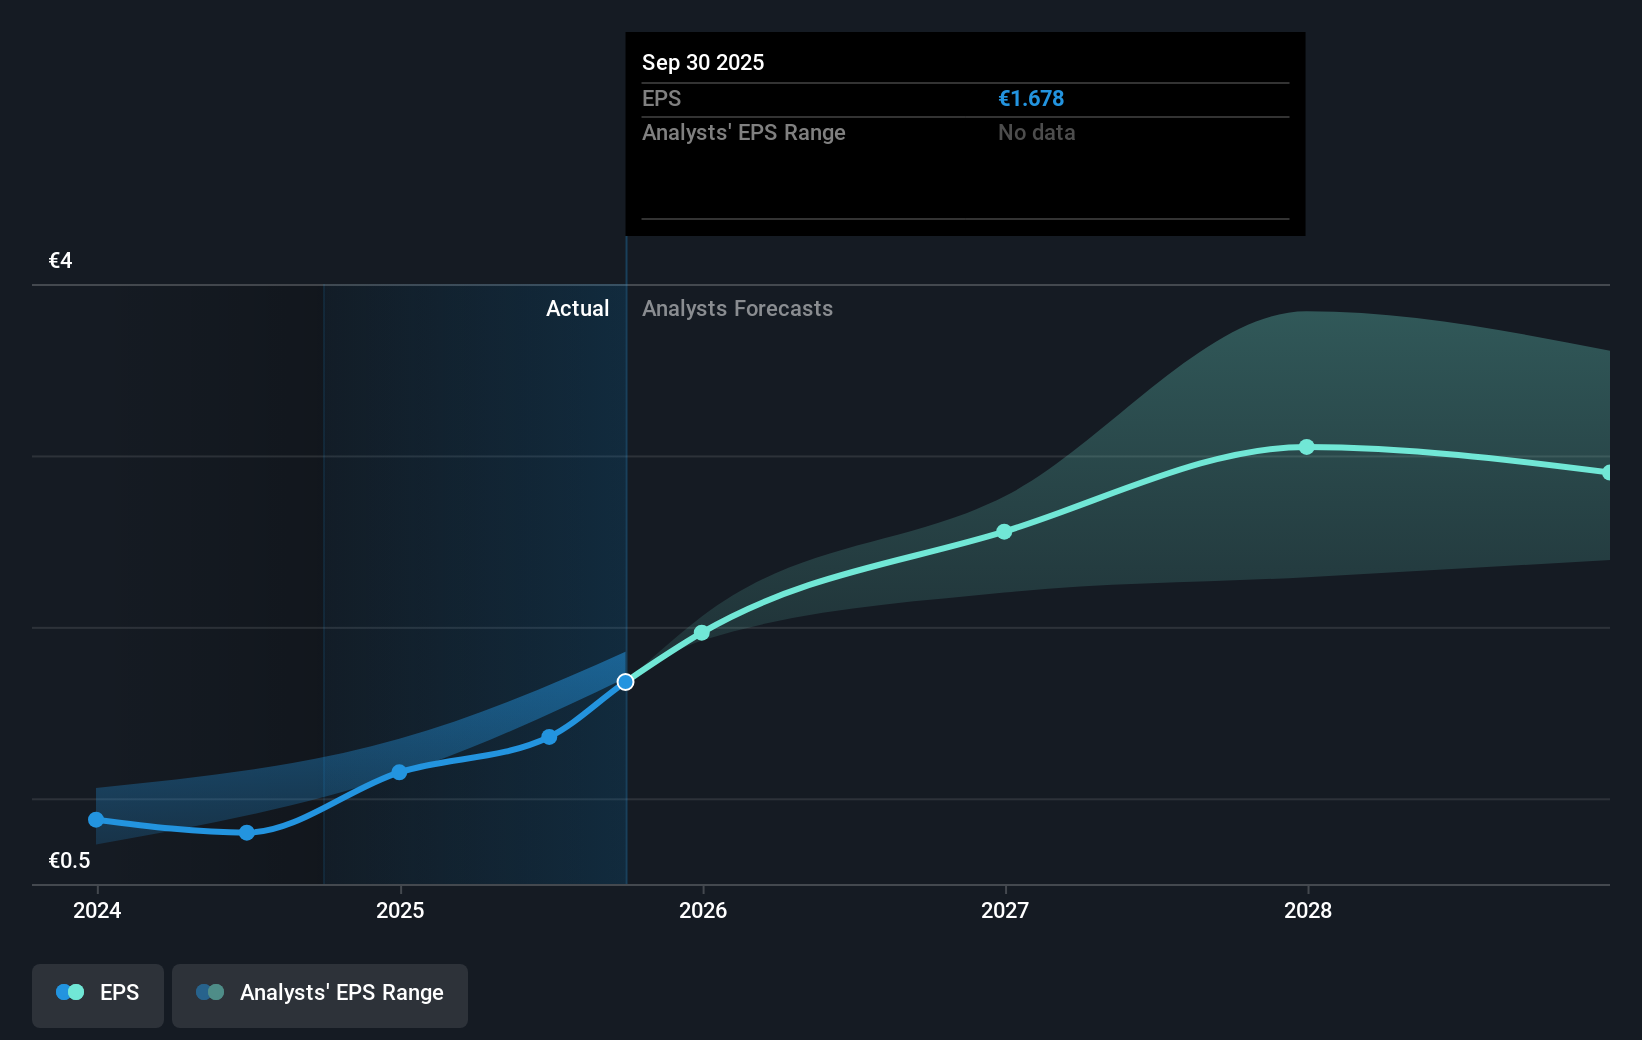Click the €0.5 y-axis label
1642x1040 pixels.
[70, 860]
